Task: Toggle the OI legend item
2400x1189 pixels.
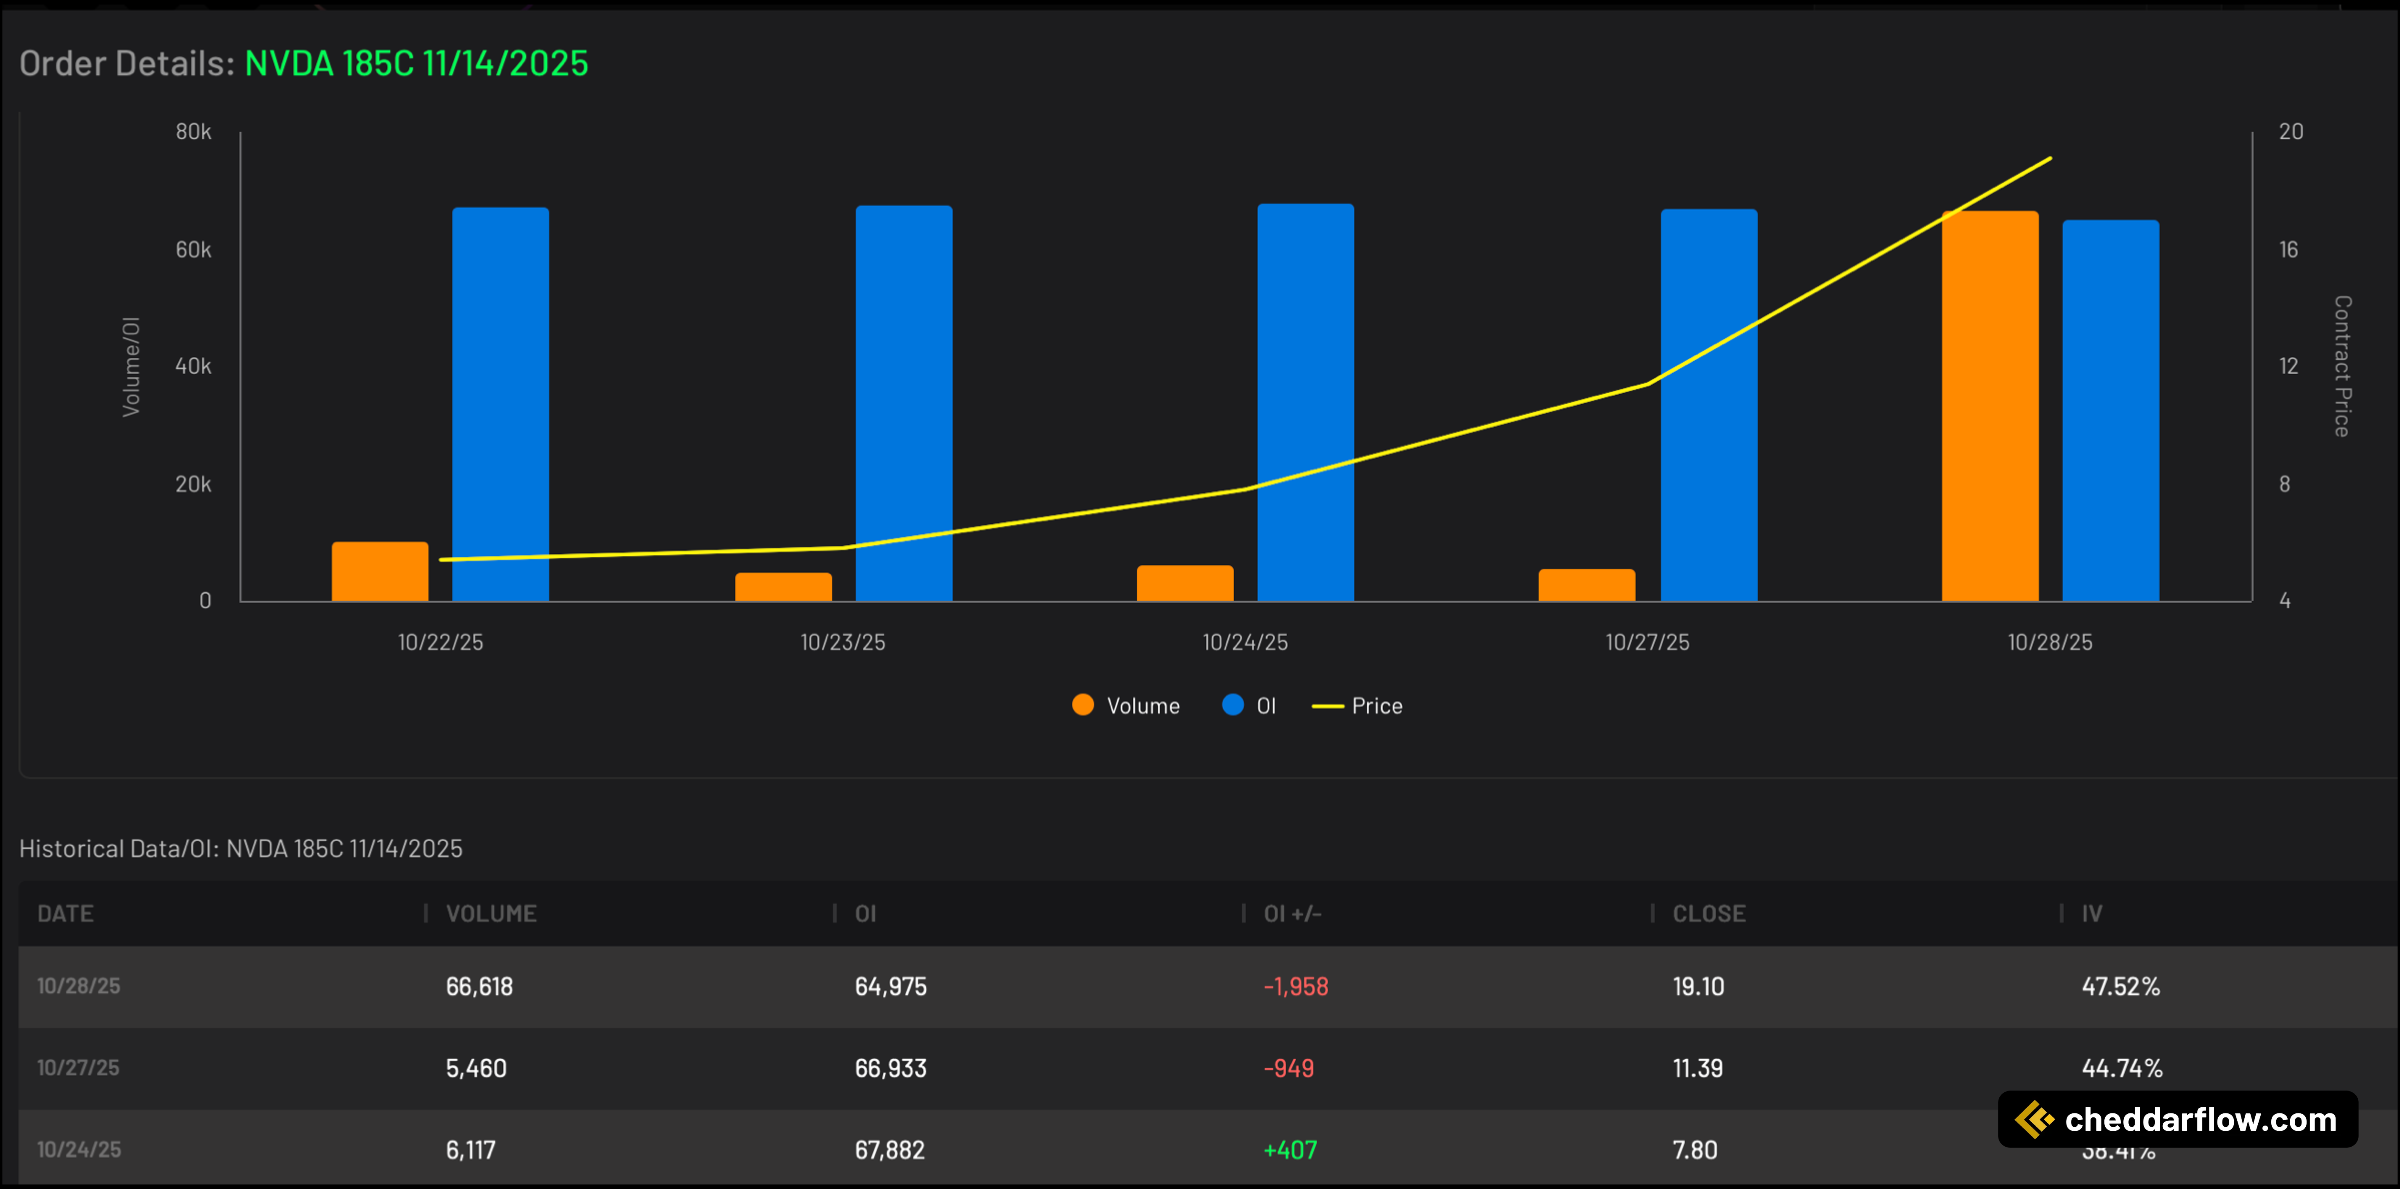Action: [1249, 706]
